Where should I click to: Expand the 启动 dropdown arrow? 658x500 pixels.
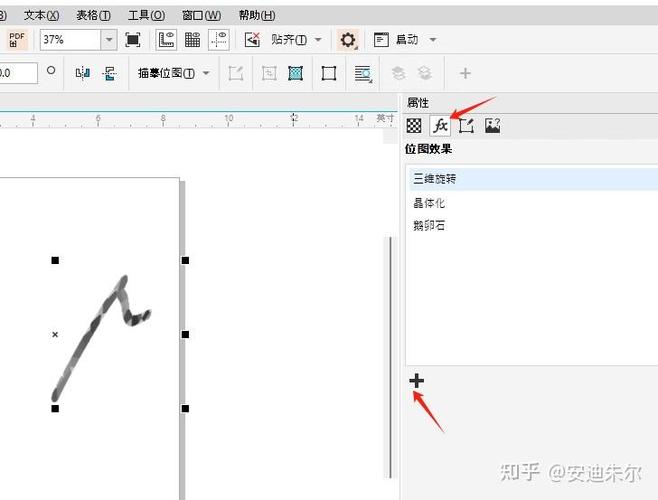point(433,40)
